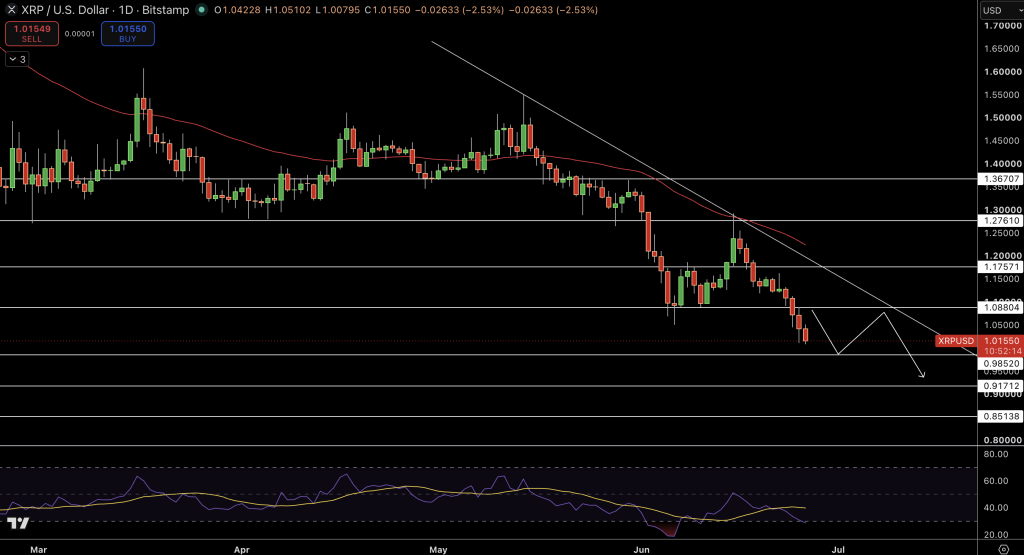The width and height of the screenshot is (1024, 555).
Task: Select the 0.98520 horizontal line price label
Action: tap(1001, 364)
